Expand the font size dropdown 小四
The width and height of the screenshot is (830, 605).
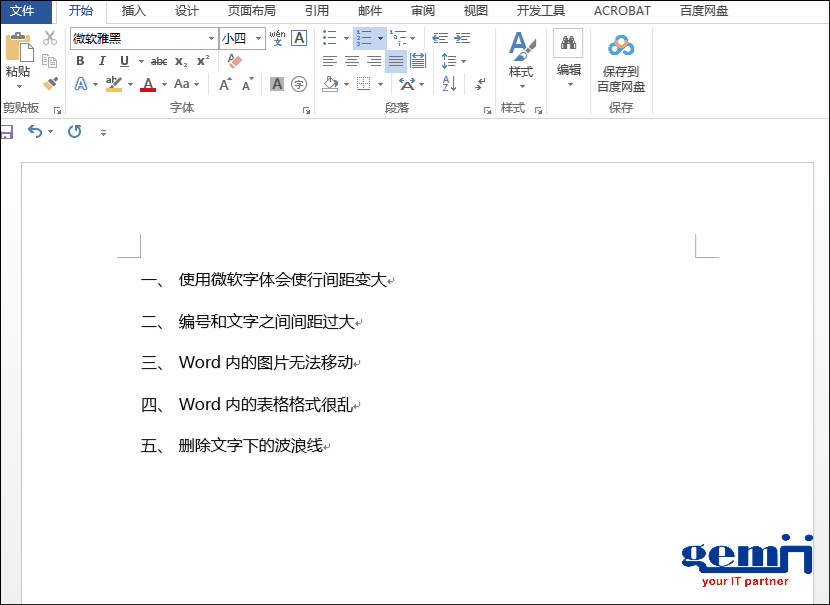point(259,38)
